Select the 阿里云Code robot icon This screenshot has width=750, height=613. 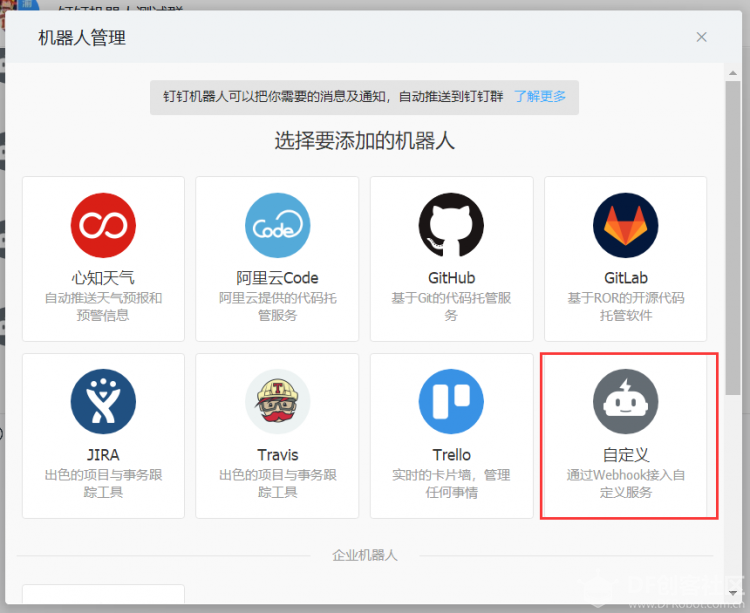277,225
